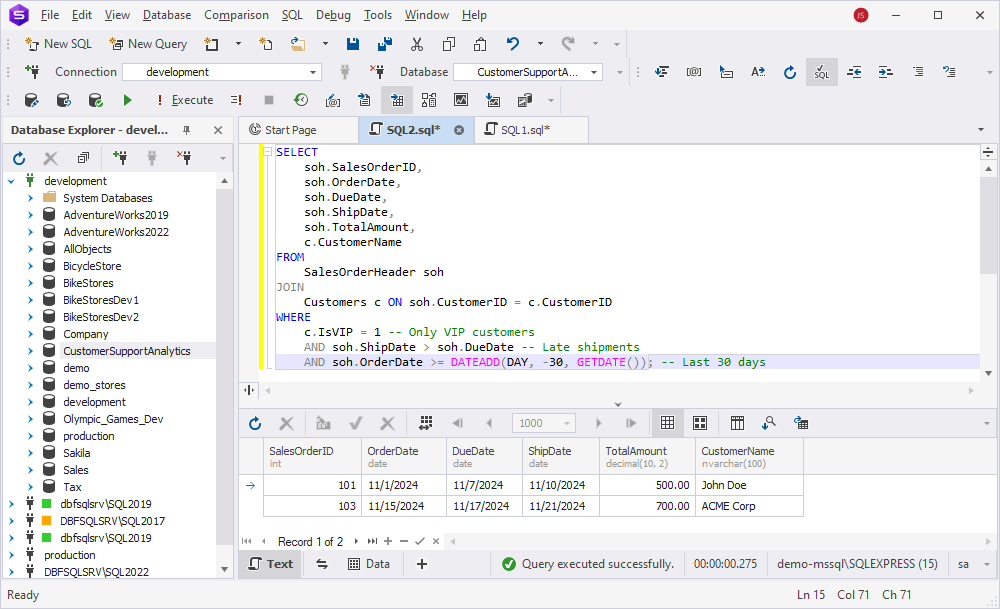
Task: Click the Copy icon in the toolbar
Action: [449, 44]
